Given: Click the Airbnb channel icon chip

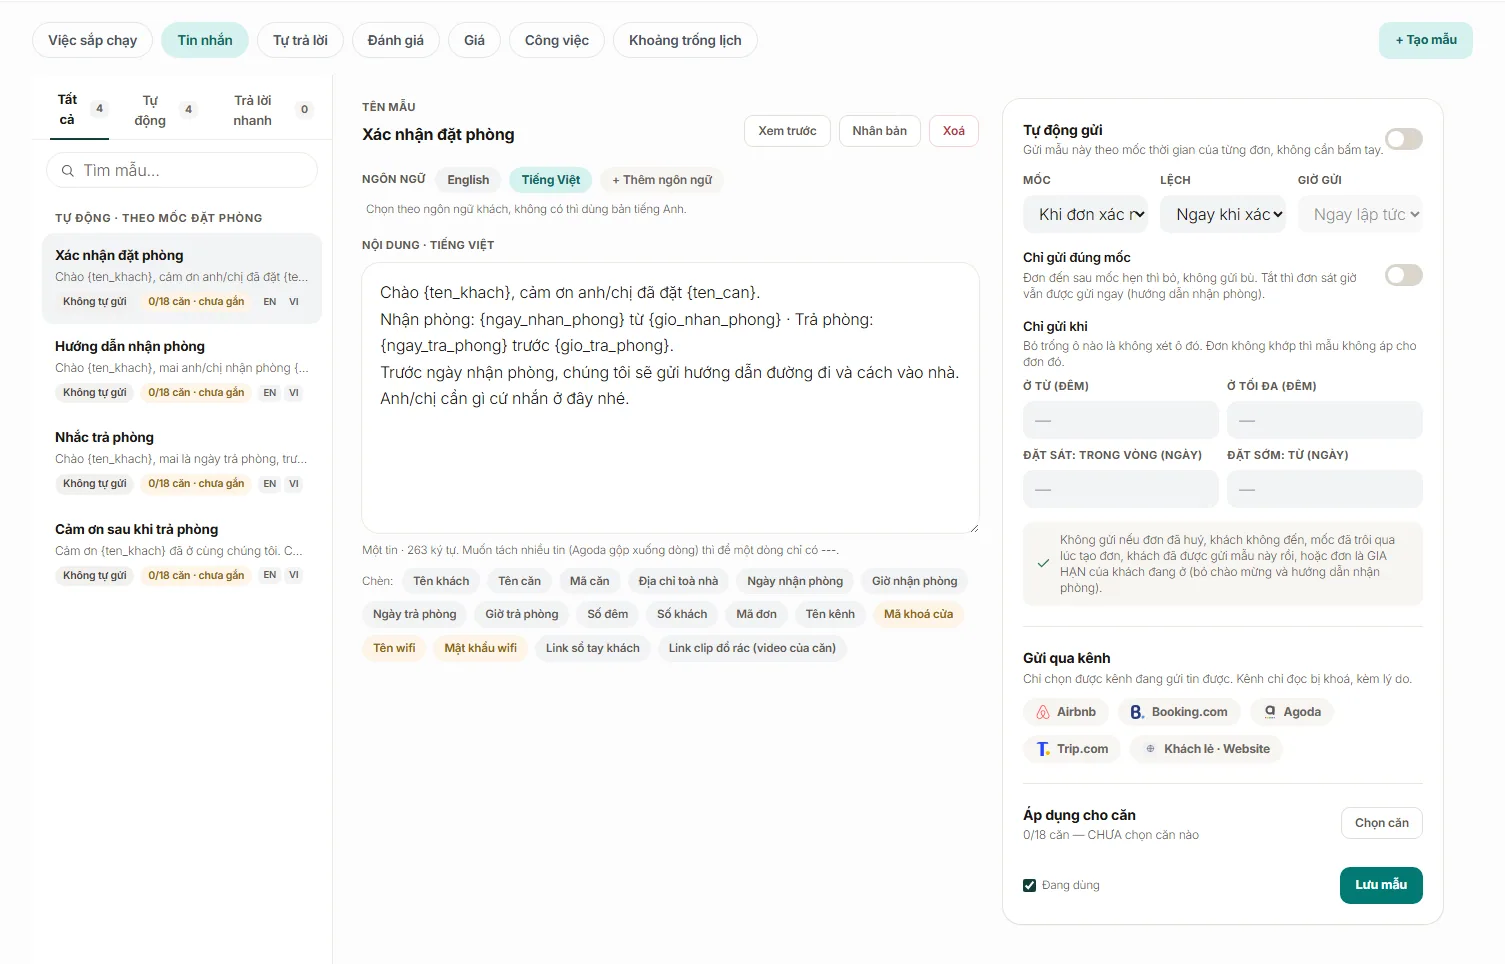Looking at the screenshot, I should pos(1066,712).
